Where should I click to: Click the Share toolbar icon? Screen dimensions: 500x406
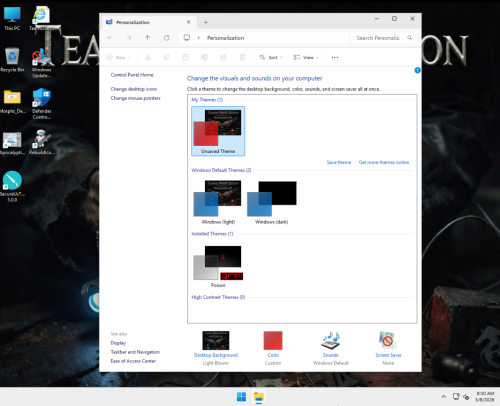223,57
